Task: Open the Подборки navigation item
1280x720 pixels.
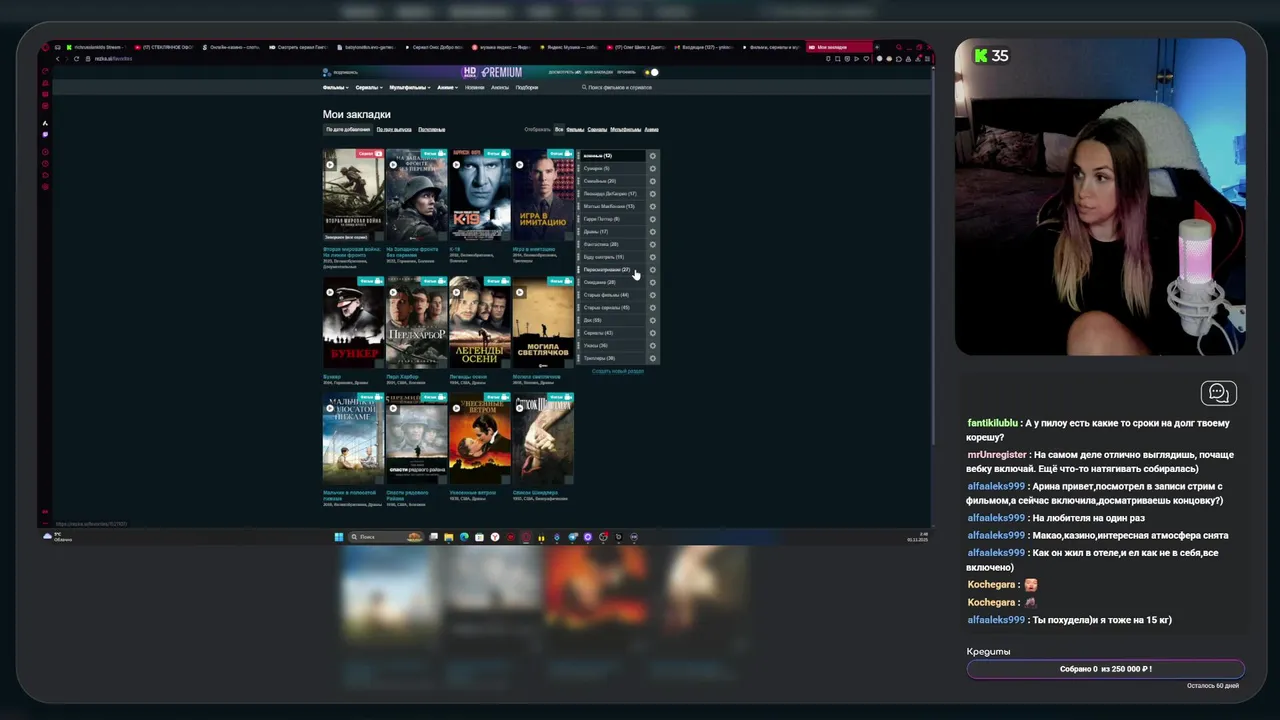Action: coord(527,87)
